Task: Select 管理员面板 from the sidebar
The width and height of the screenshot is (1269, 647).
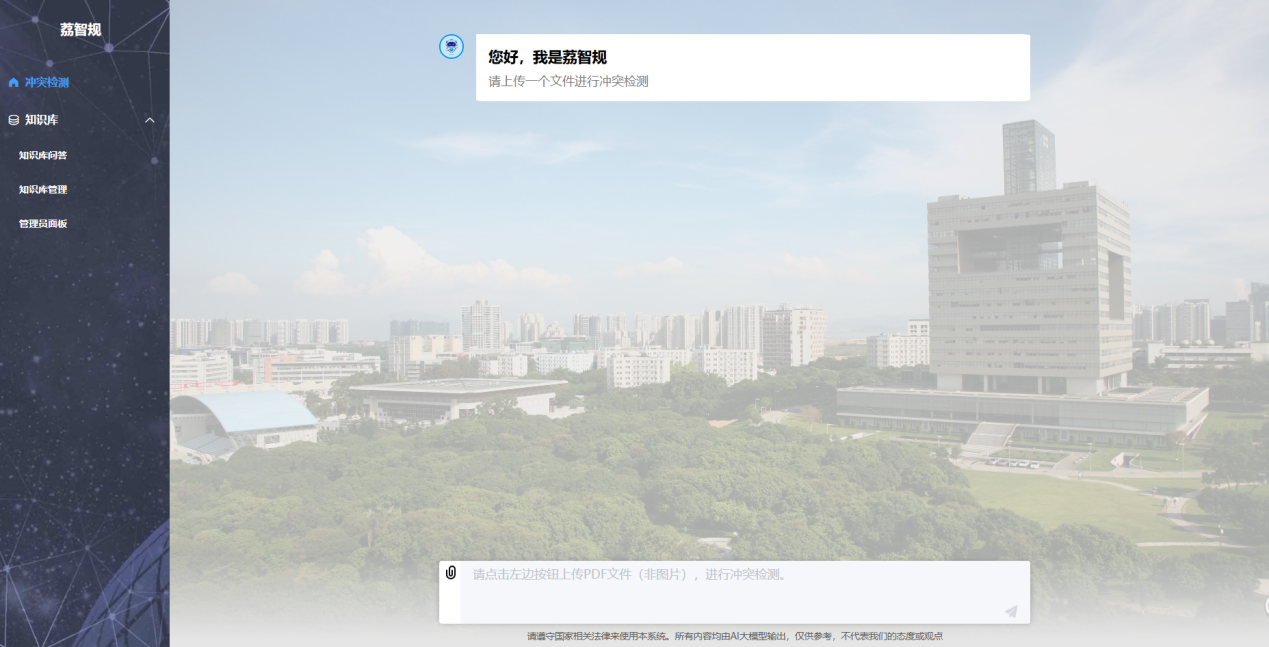Action: click(43, 223)
